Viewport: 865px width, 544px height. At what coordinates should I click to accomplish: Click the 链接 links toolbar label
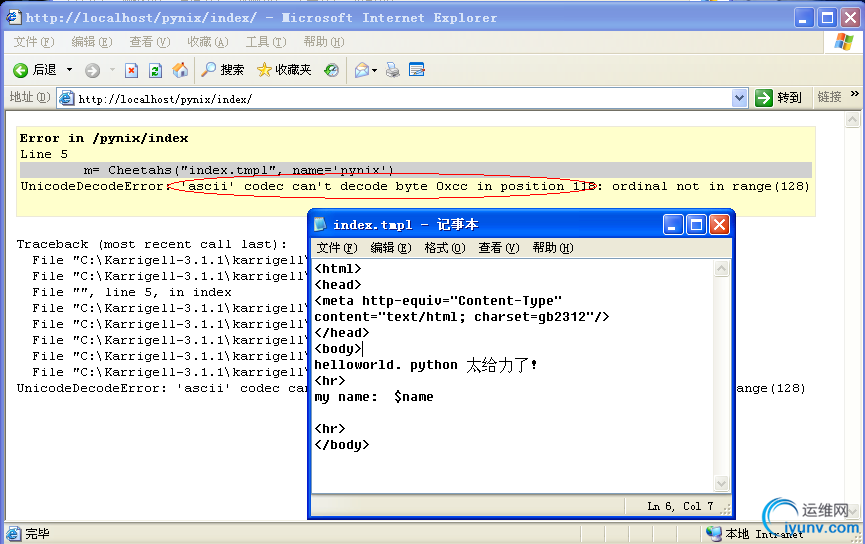829,97
